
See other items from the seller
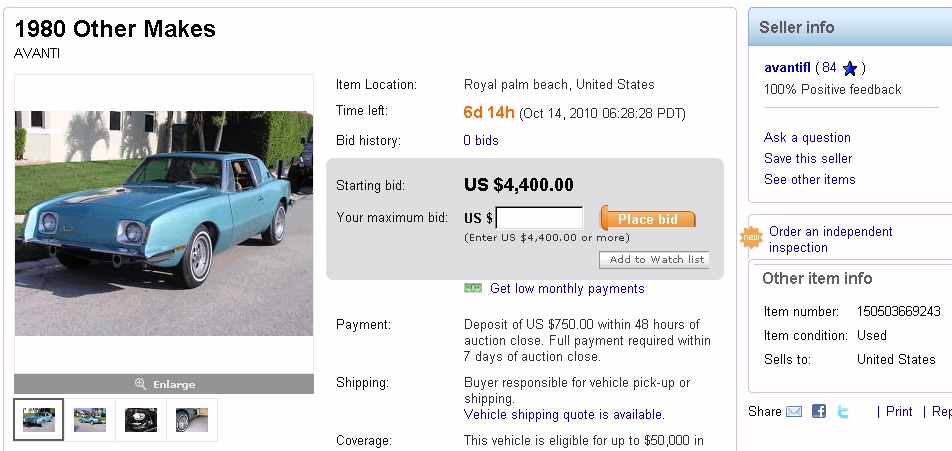(809, 180)
